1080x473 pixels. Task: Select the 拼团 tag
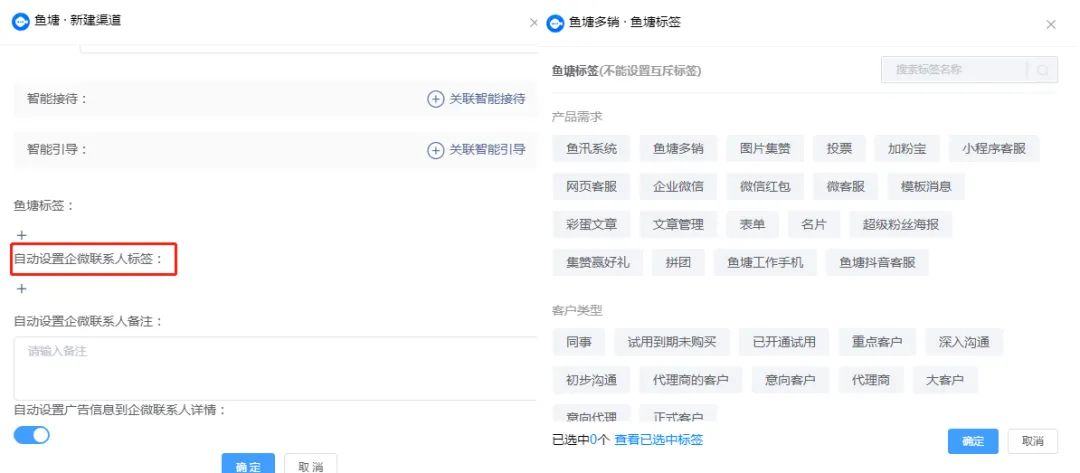[x=678, y=263]
